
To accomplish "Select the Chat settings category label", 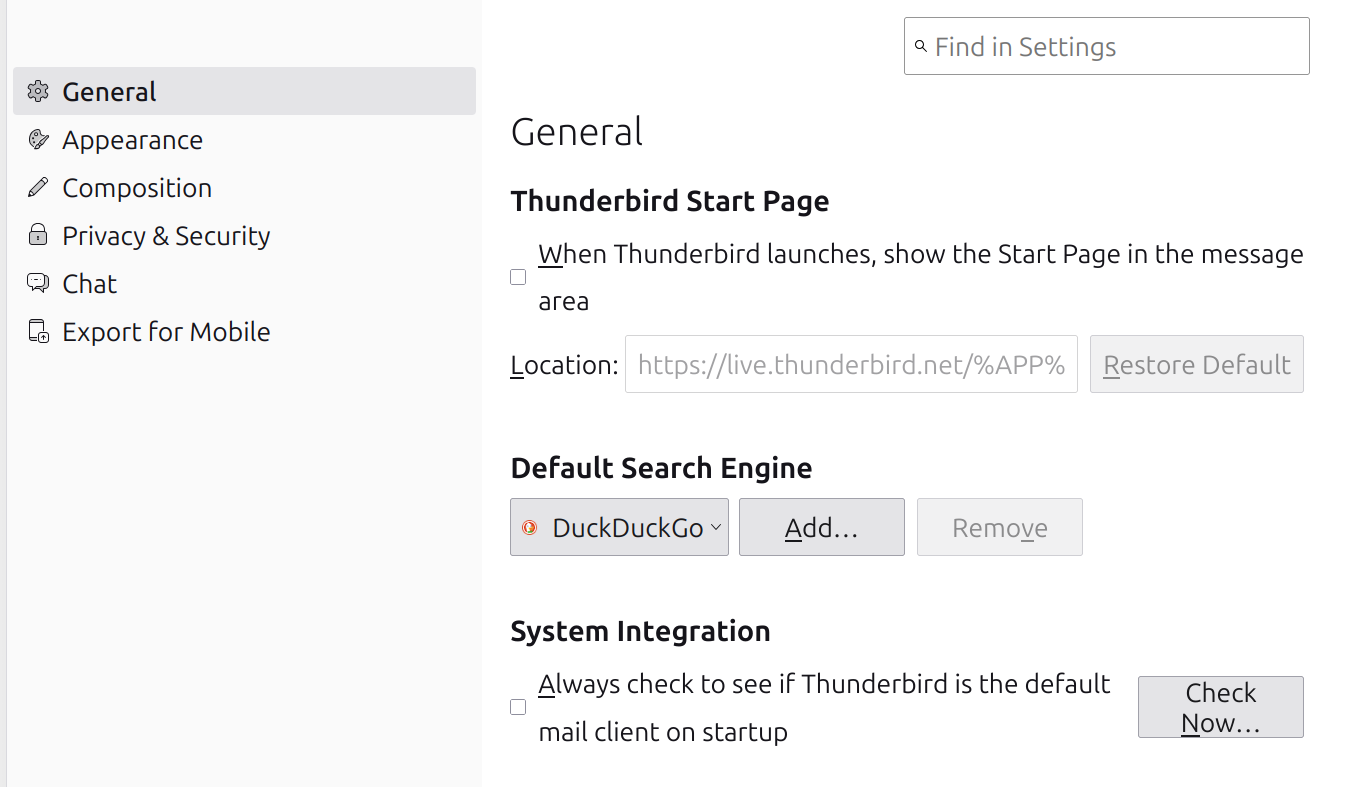I will click(x=89, y=283).
